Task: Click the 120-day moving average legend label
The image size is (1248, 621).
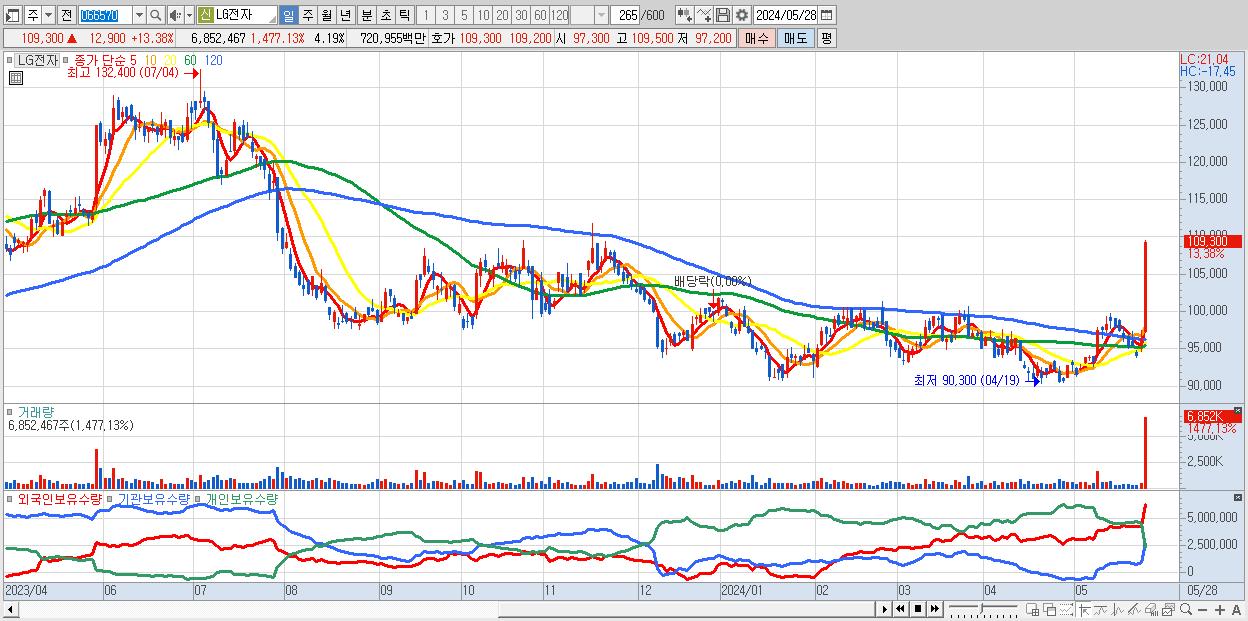Action: [x=213, y=60]
